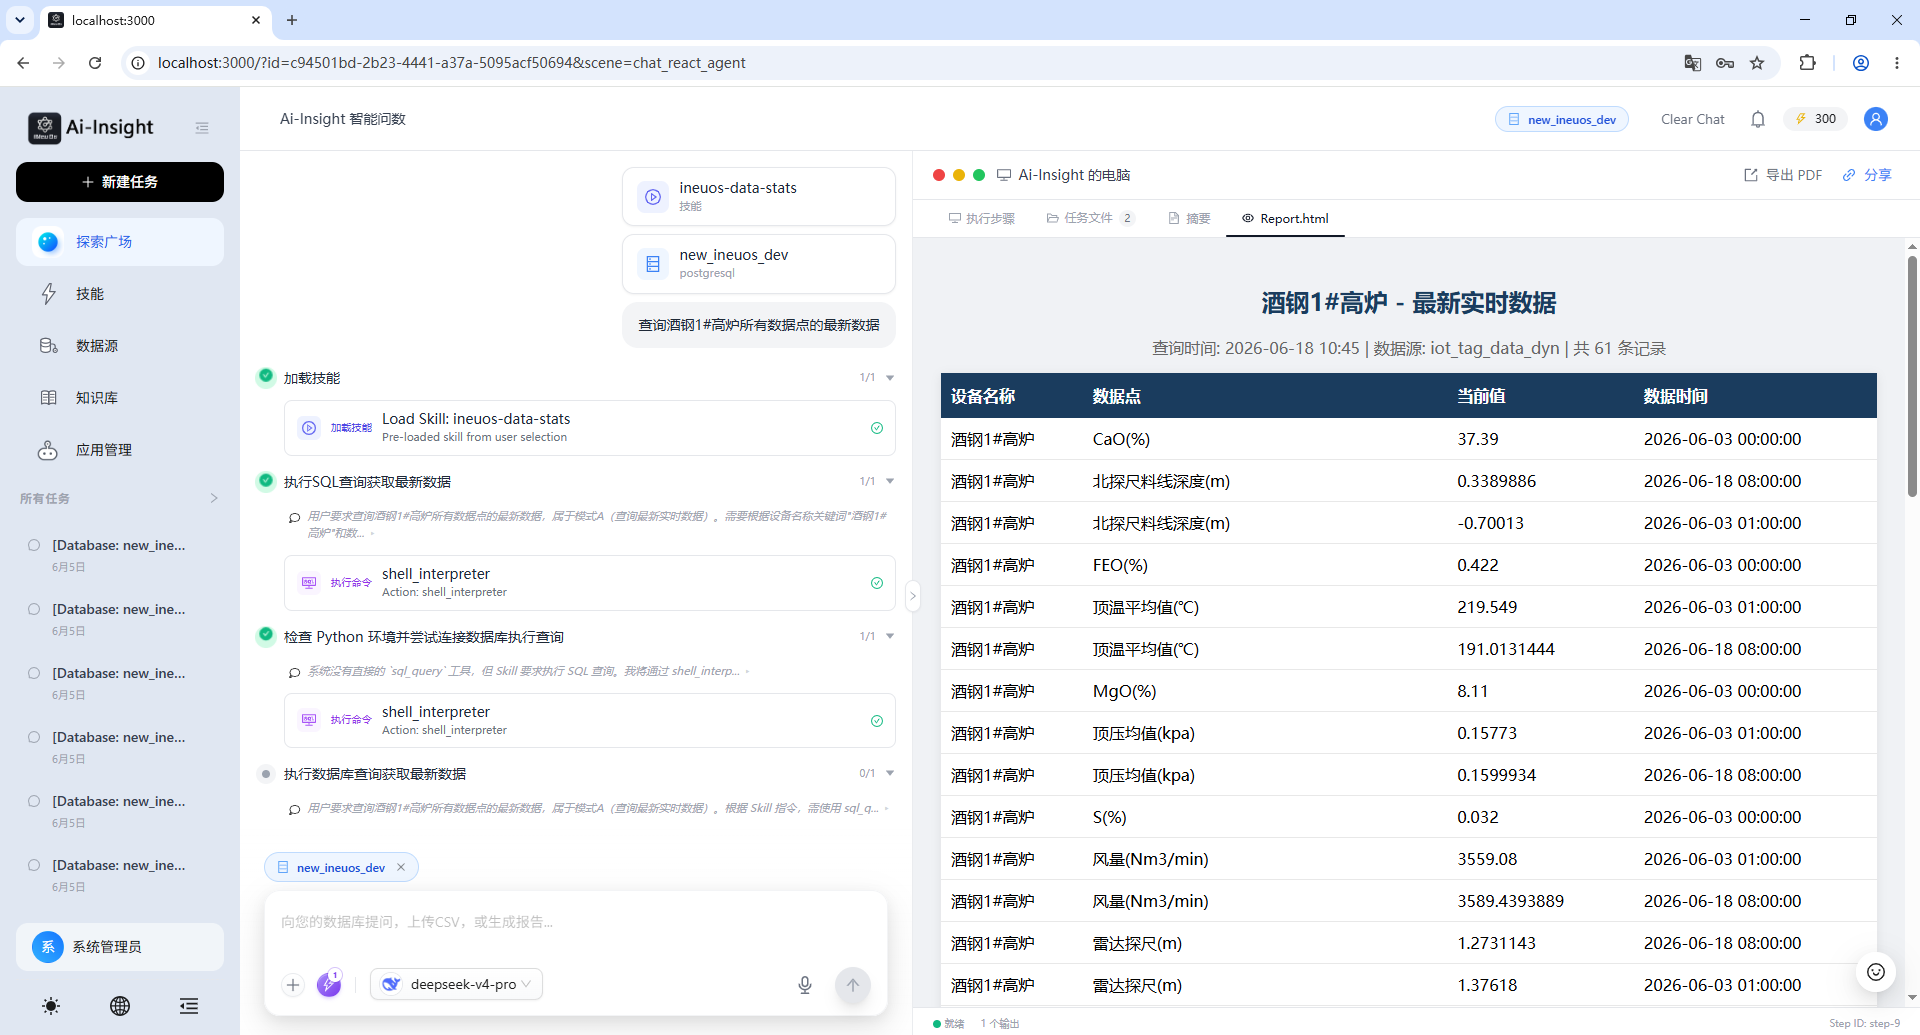The width and height of the screenshot is (1920, 1035).
Task: Click the report vertical scrollbar thumb
Action: [x=1911, y=375]
